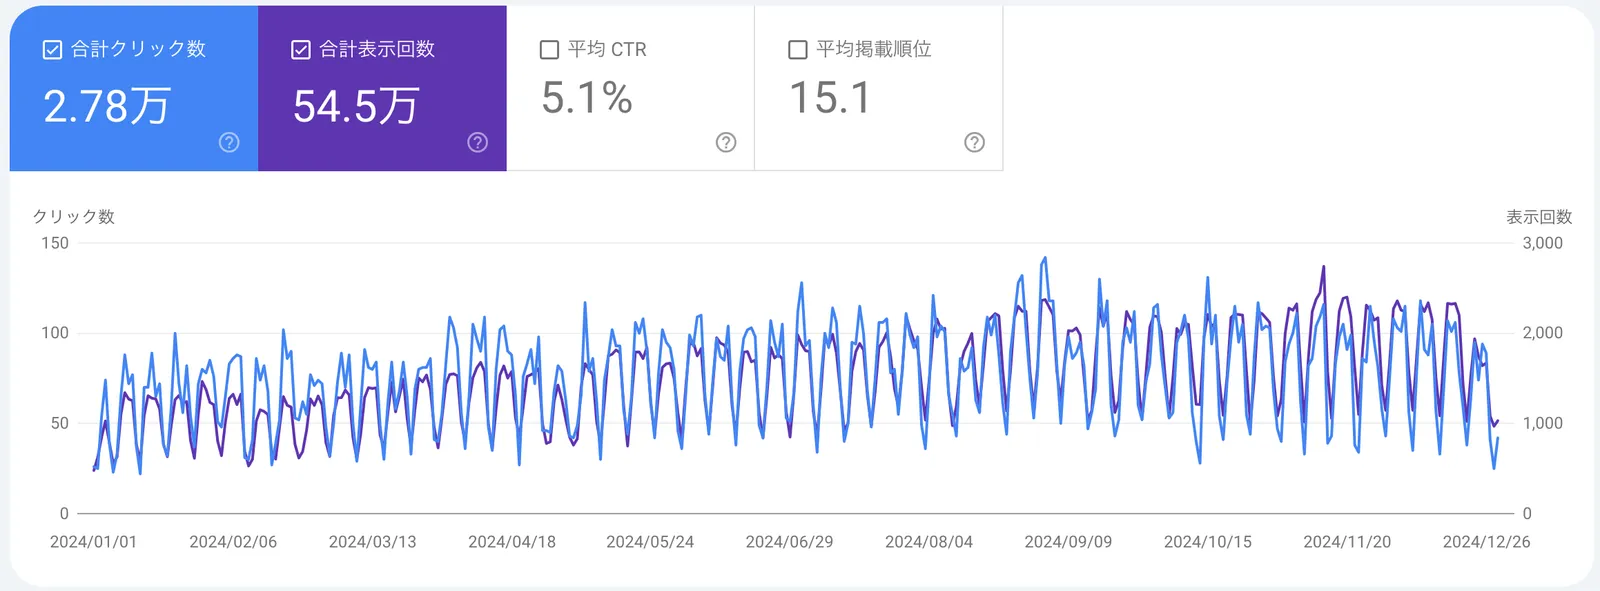Click the 2.78万 total clicks value
1600x591 pixels.
(107, 106)
